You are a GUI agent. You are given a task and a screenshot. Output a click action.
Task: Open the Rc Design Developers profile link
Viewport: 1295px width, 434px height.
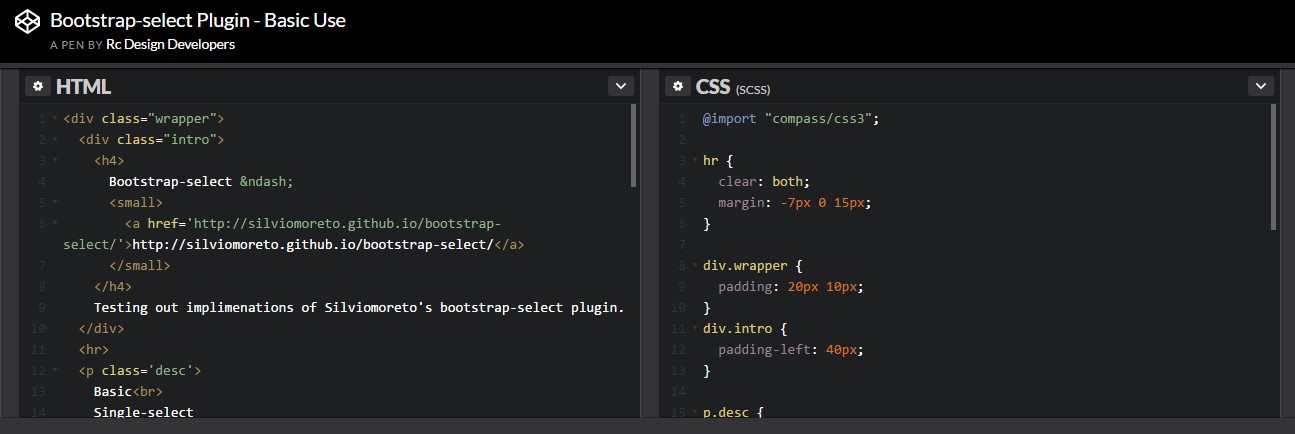coord(170,45)
